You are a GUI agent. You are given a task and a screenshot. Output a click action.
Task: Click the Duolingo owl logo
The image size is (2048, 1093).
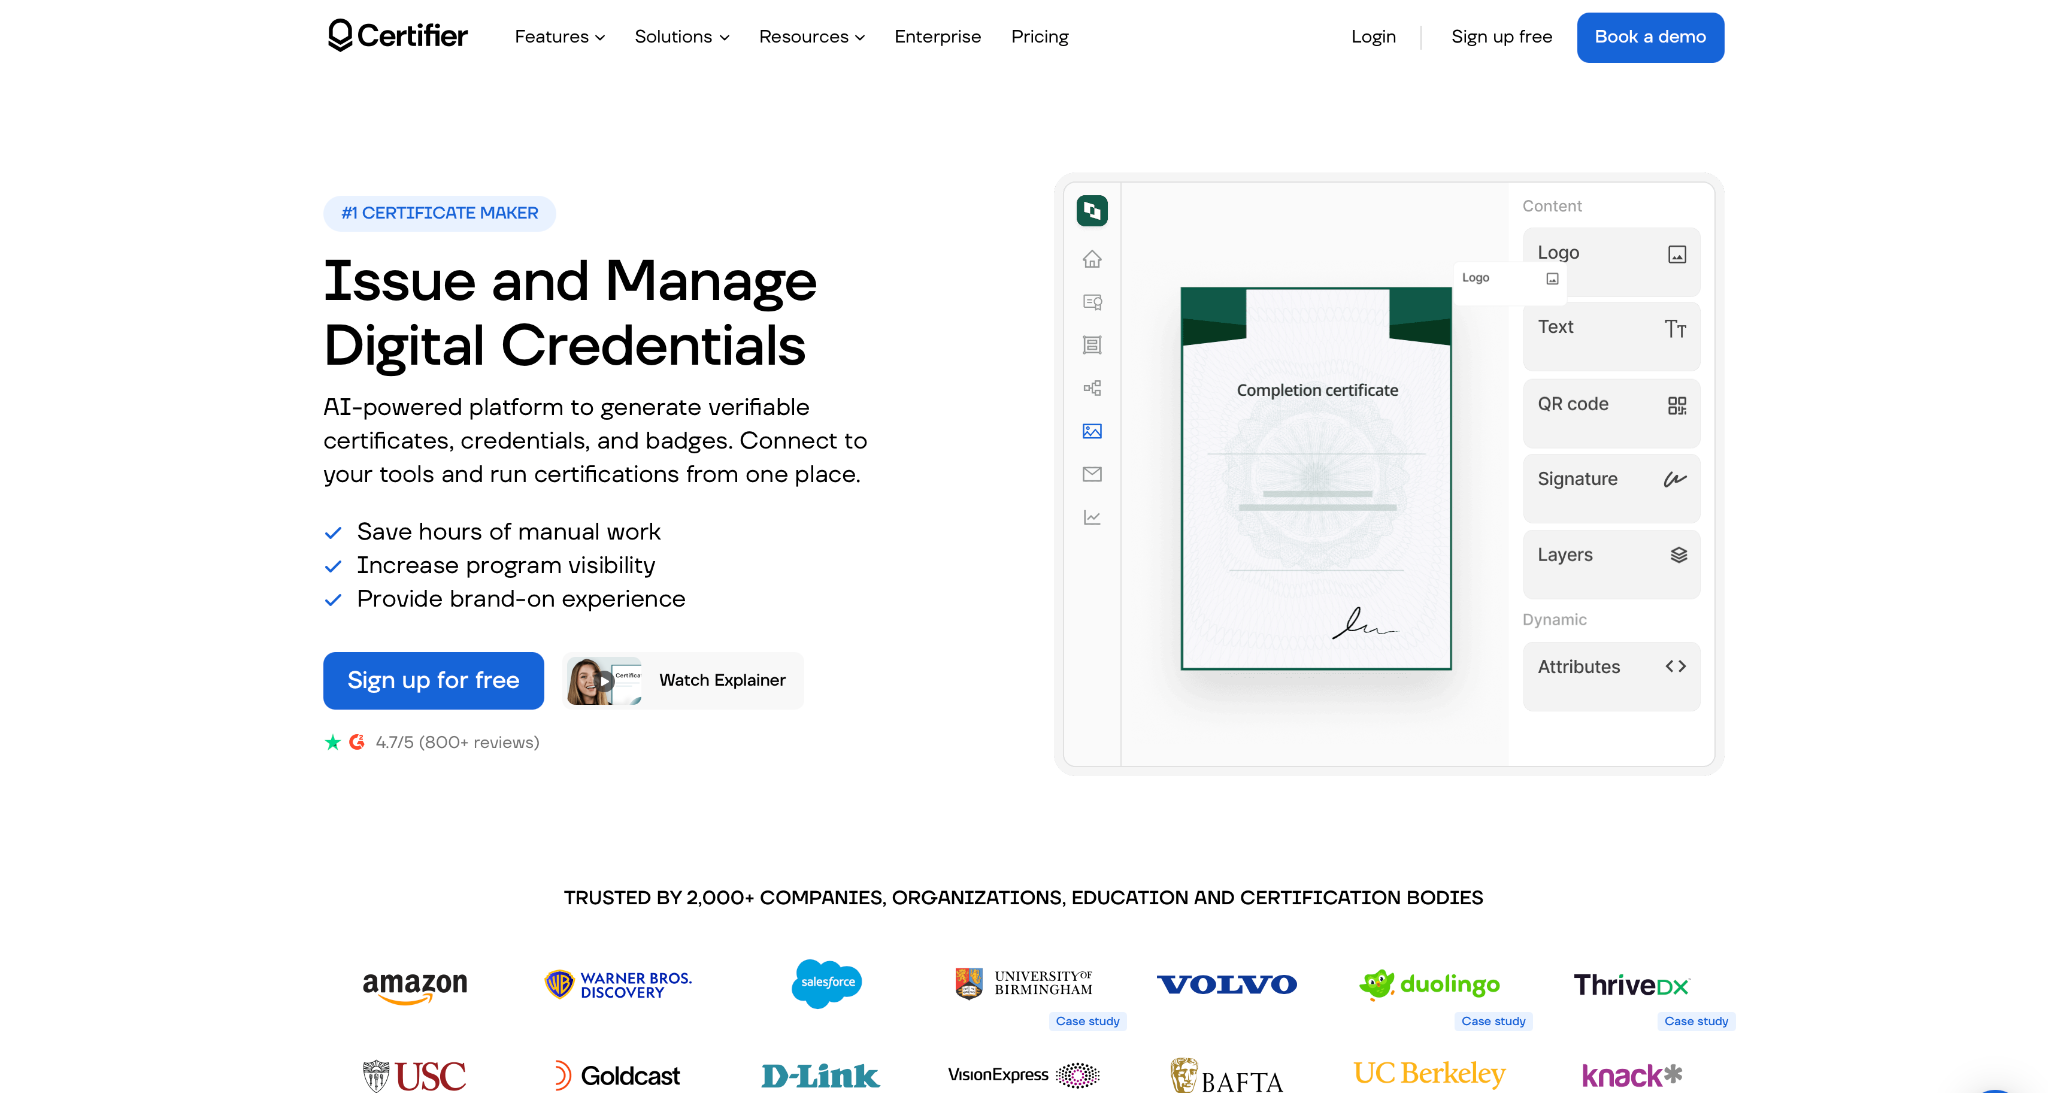point(1430,984)
